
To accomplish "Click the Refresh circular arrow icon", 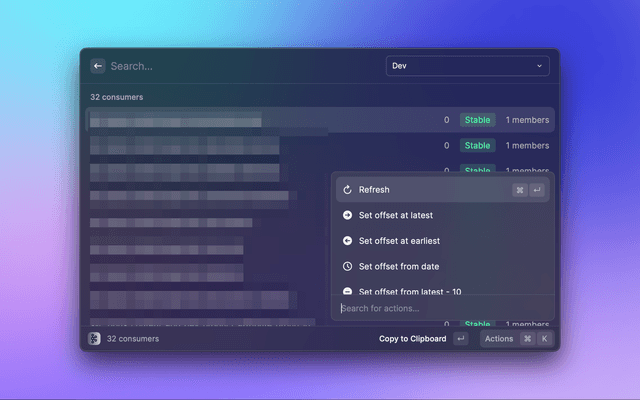I will pos(346,189).
